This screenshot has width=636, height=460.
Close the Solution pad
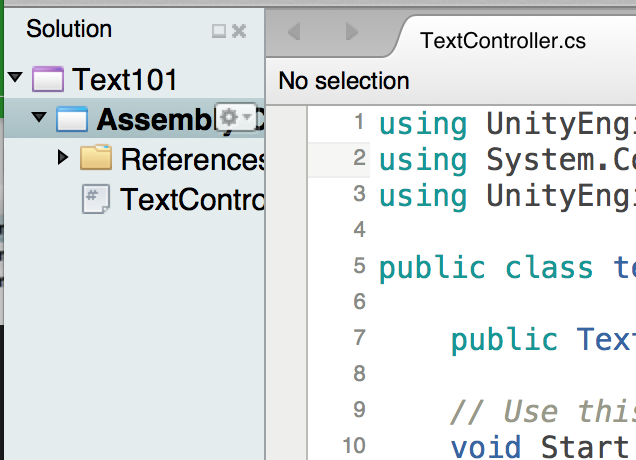pyautogui.click(x=239, y=31)
